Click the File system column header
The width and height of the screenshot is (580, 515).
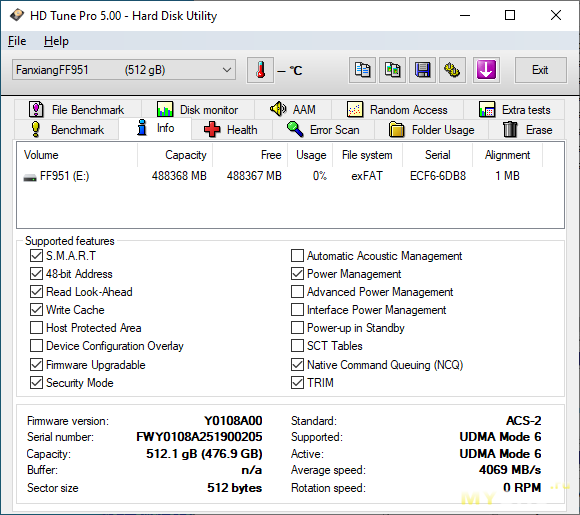pyautogui.click(x=367, y=155)
